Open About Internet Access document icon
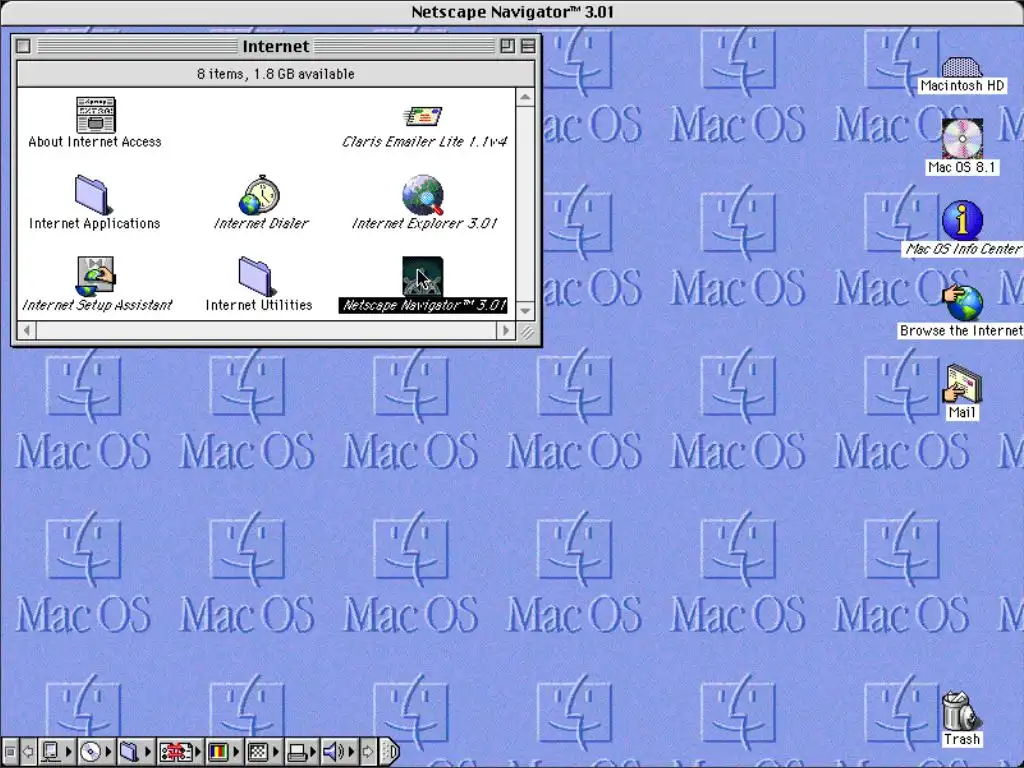Viewport: 1024px width, 768px height. click(95, 116)
